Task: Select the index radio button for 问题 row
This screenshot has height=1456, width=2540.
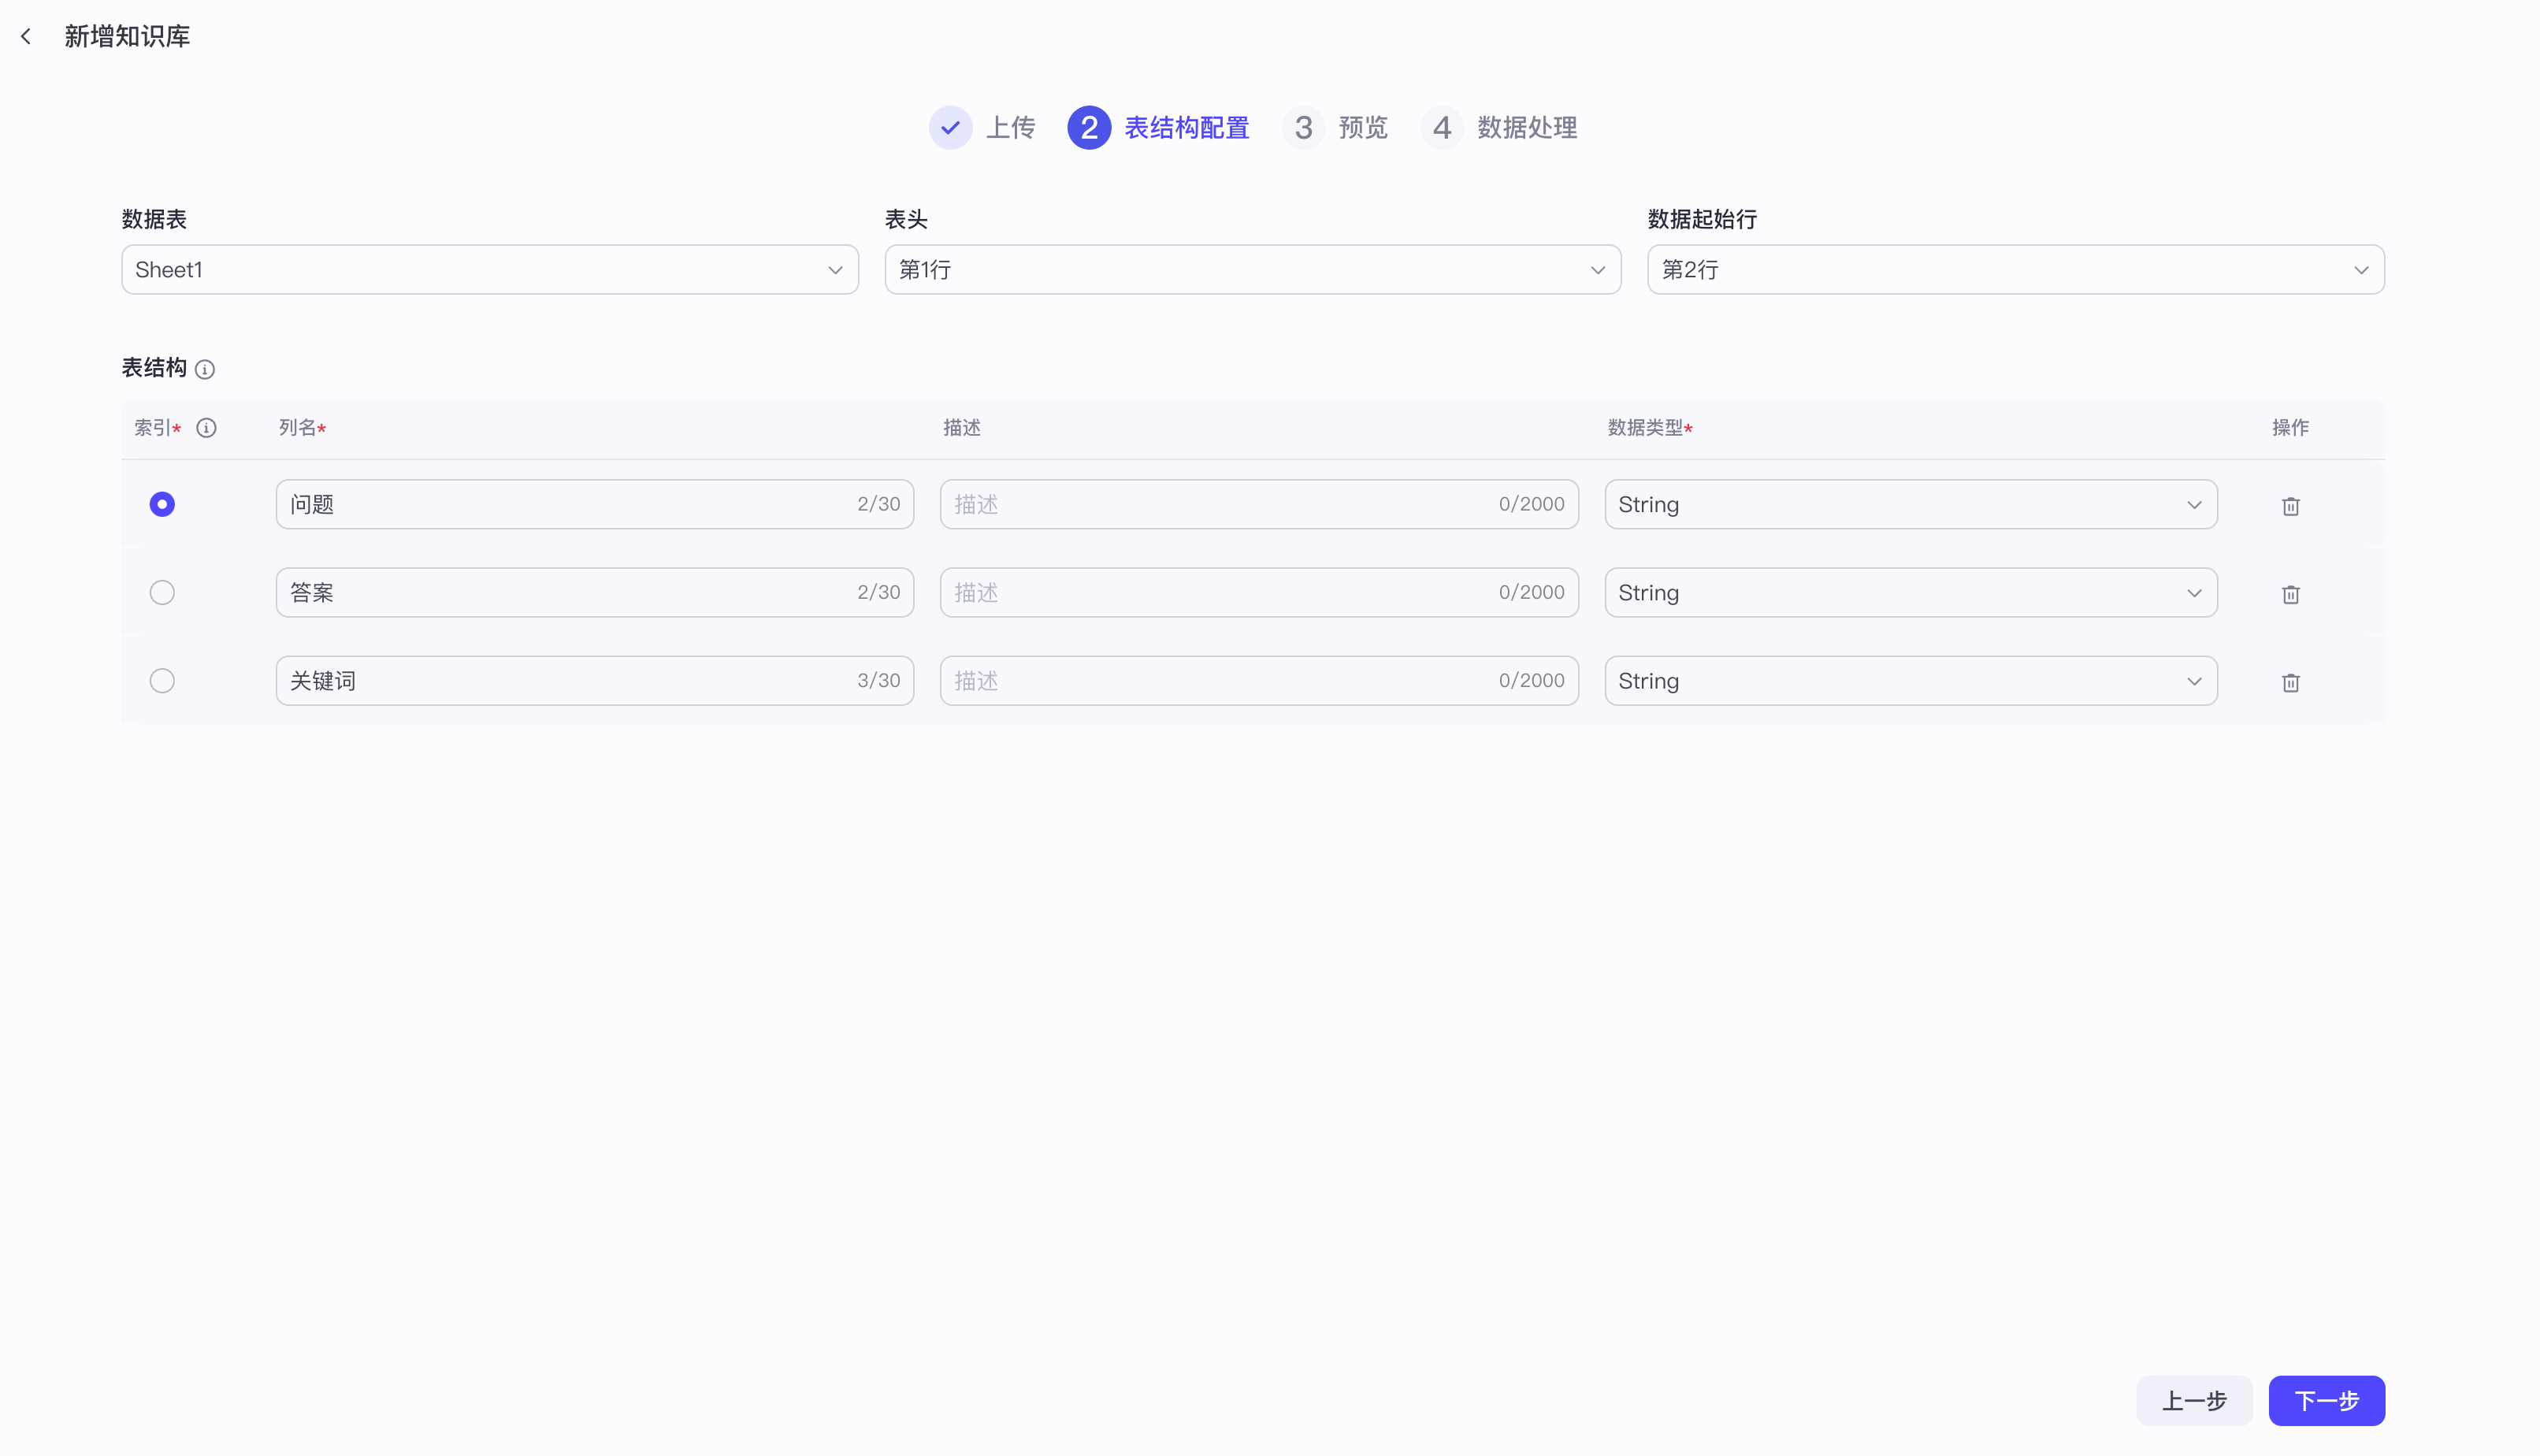Action: coord(162,504)
